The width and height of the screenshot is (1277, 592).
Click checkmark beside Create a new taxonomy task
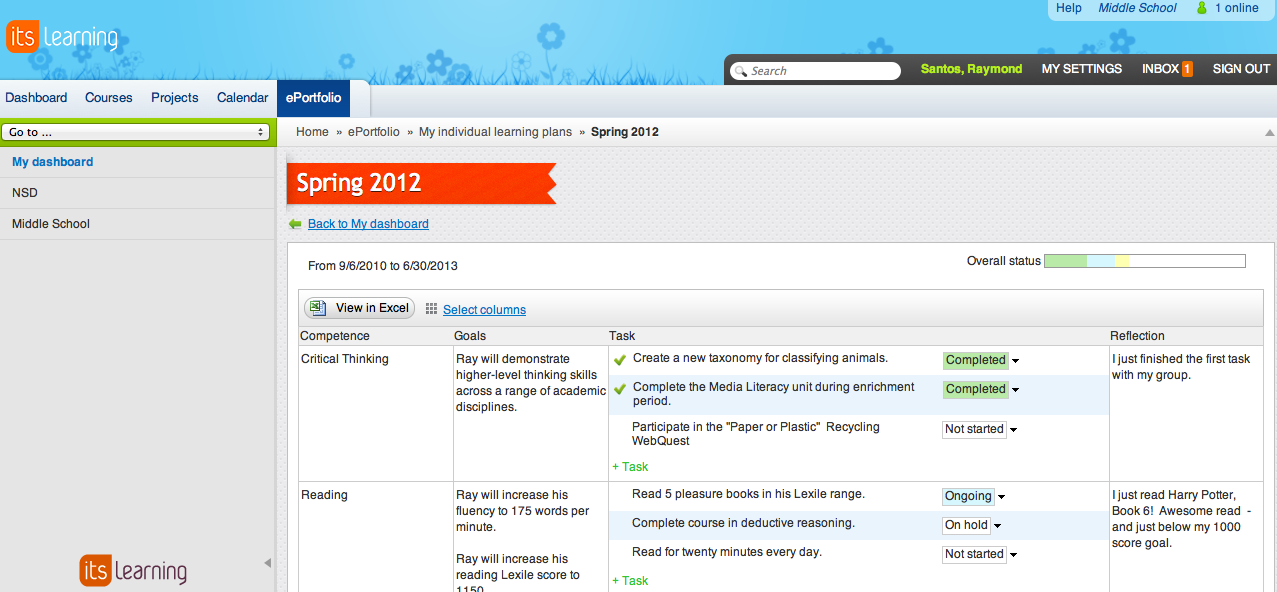[620, 359]
